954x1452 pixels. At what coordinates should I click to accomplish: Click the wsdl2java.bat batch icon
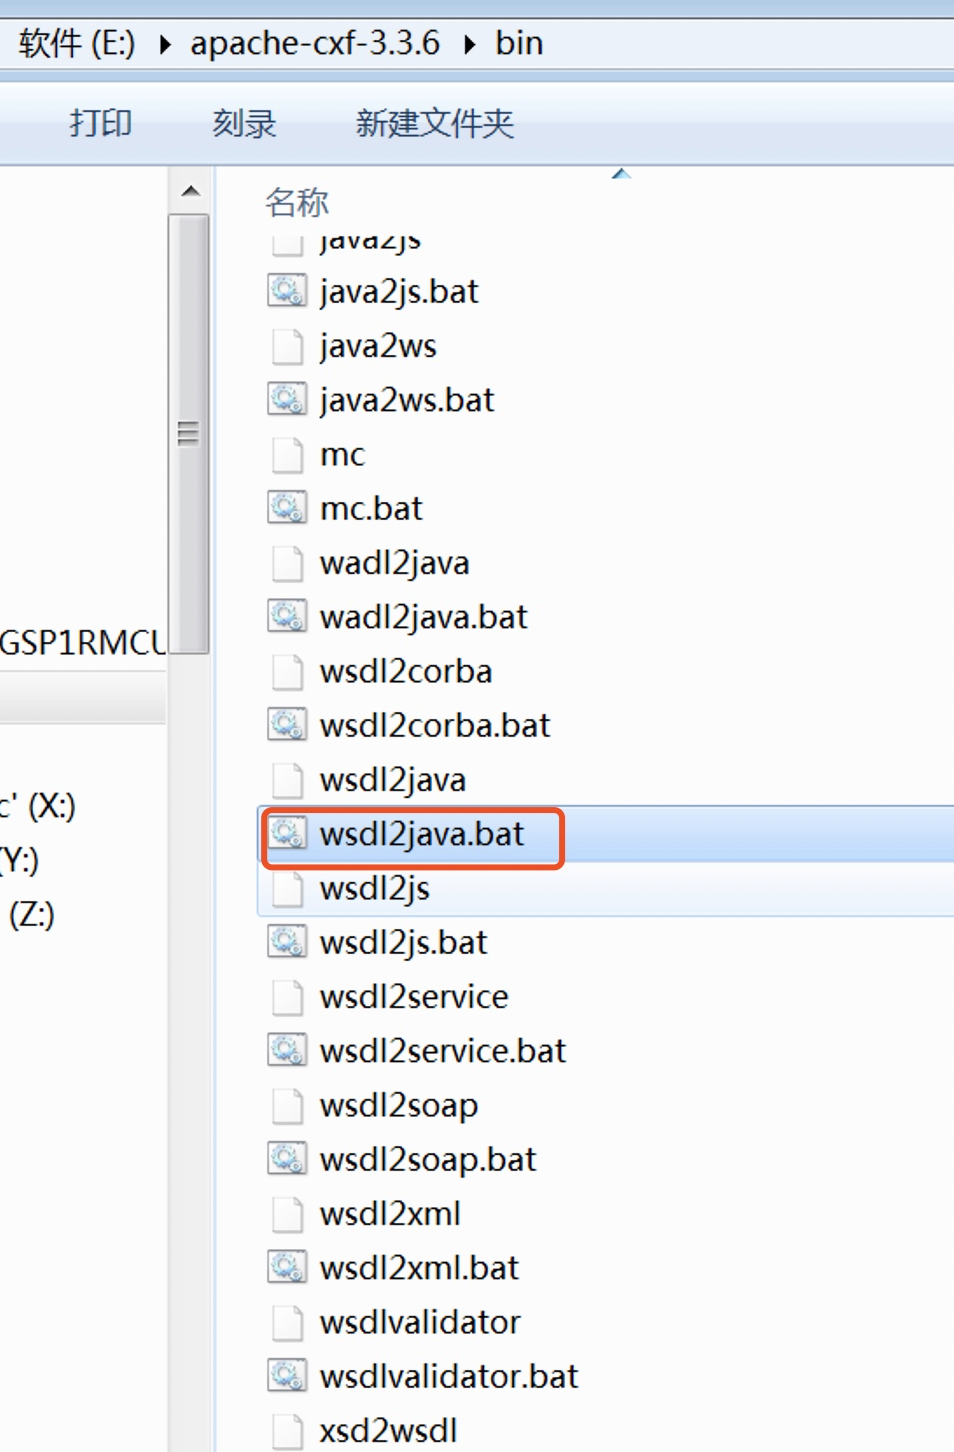[x=287, y=834]
